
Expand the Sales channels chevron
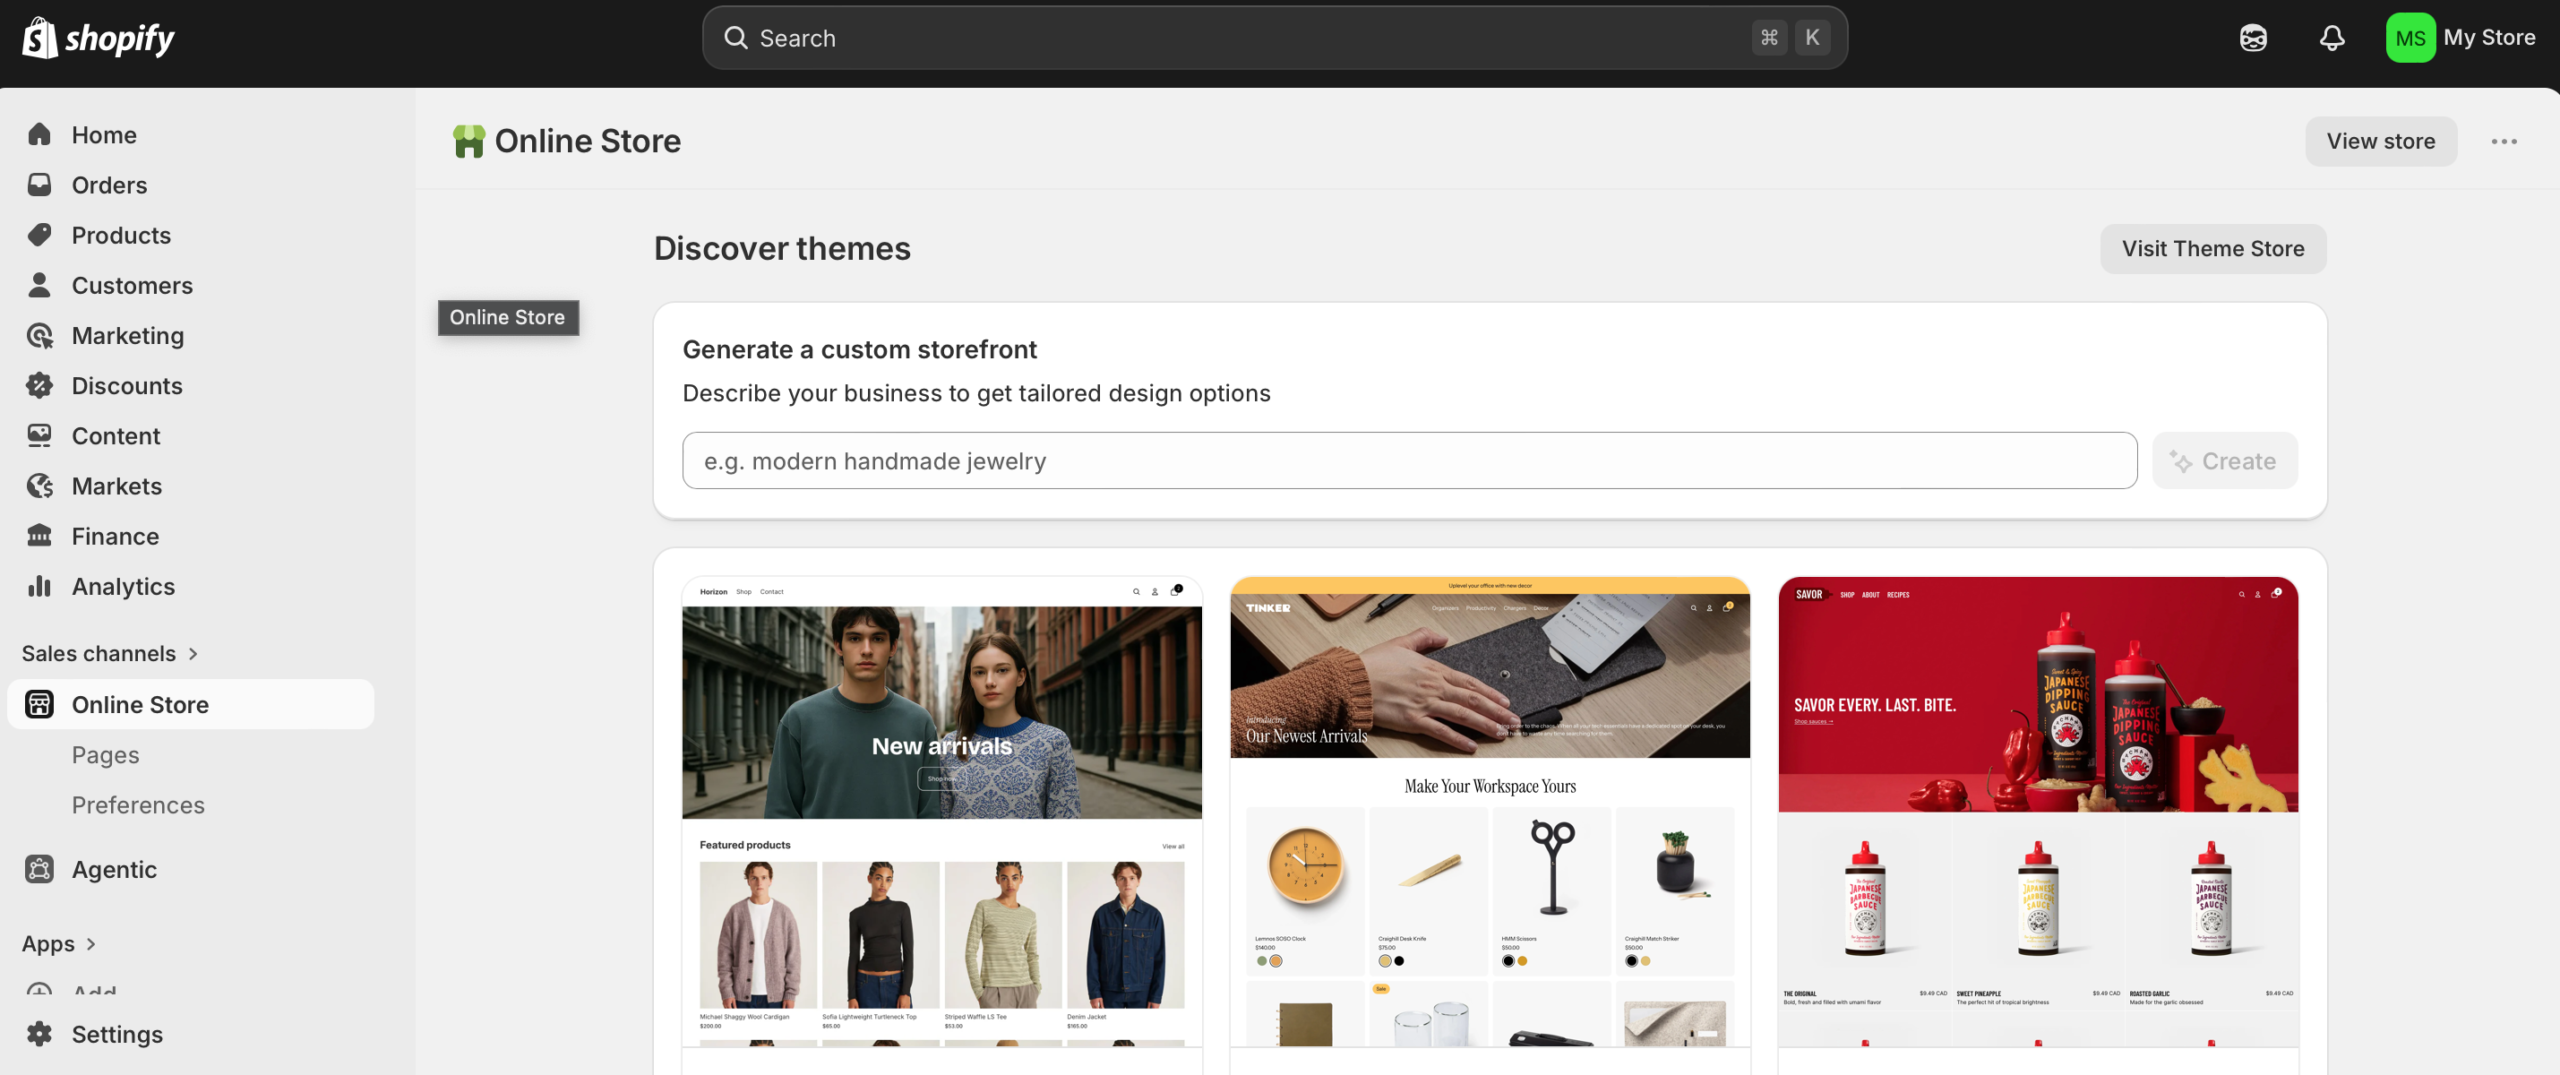coord(193,653)
